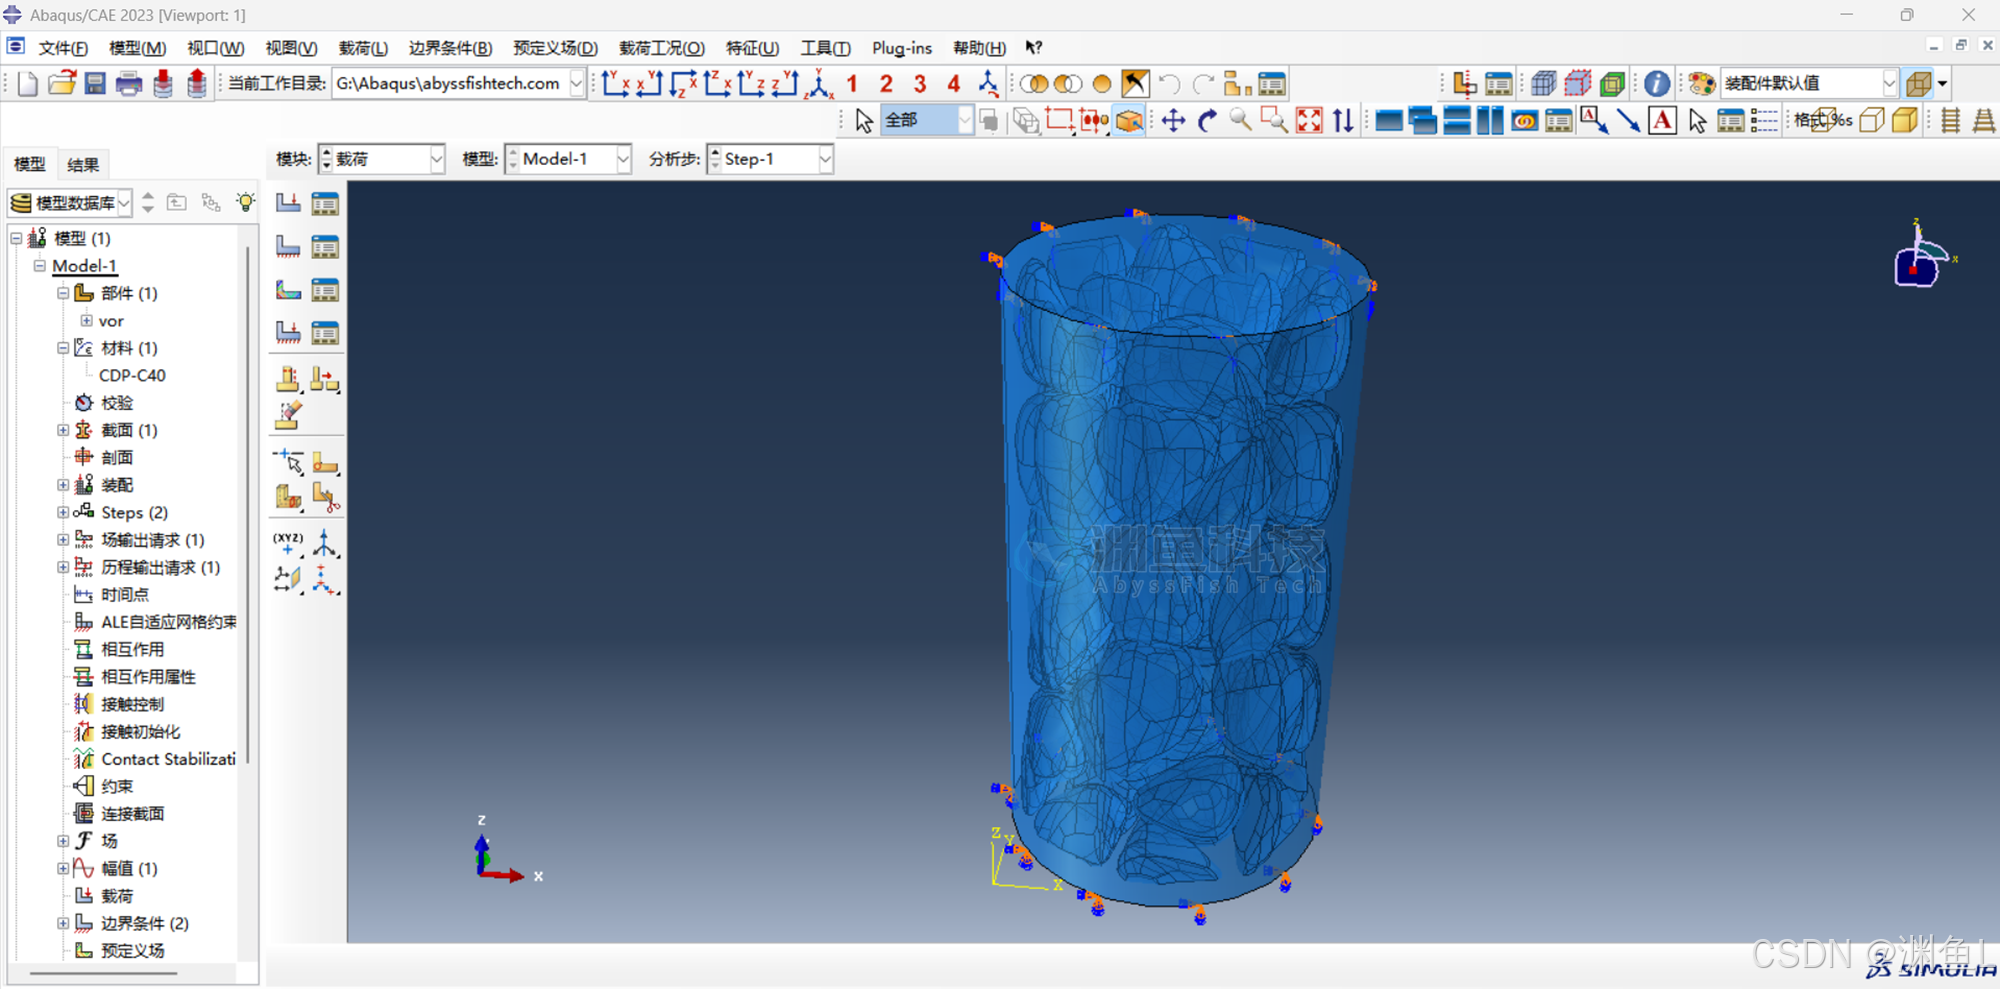Open the 帮助(H) menu
The image size is (2000, 989).
(x=979, y=48)
